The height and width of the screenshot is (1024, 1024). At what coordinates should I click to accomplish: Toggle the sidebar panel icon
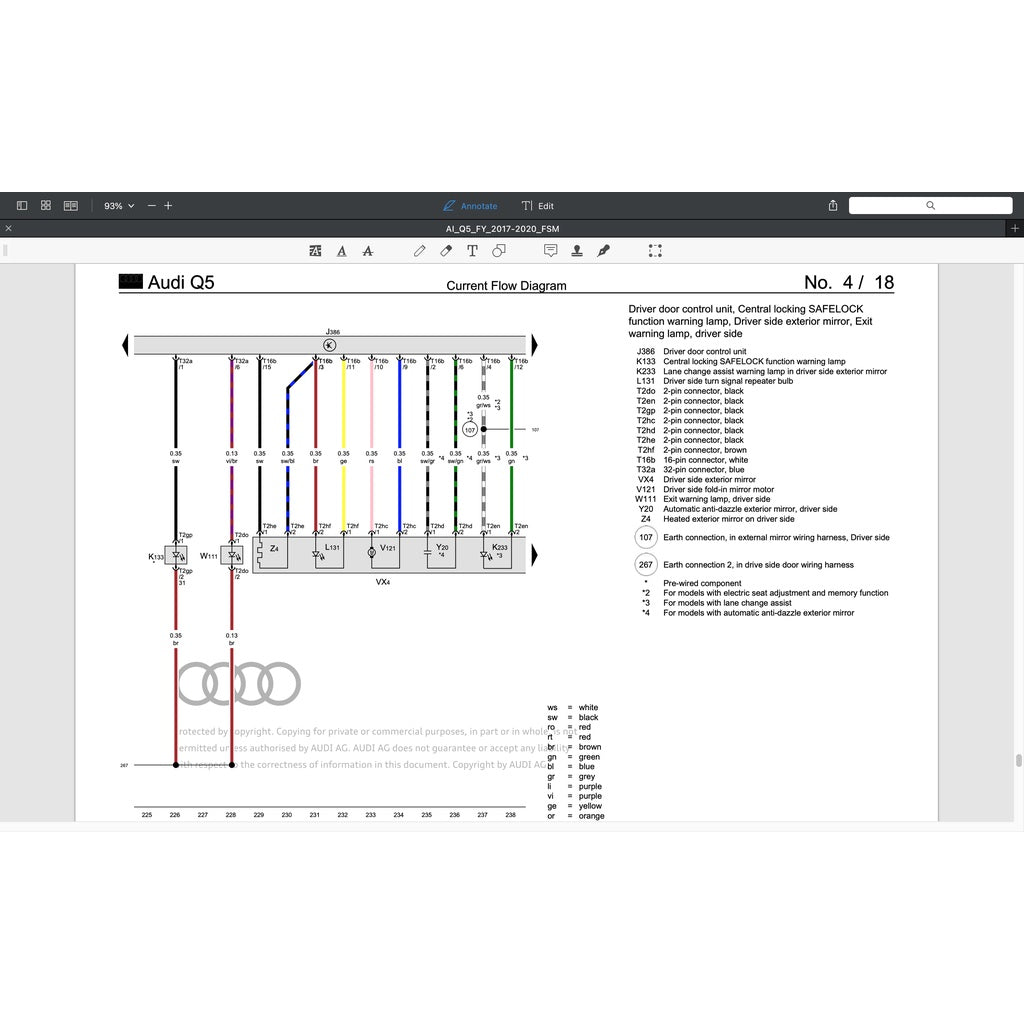[22, 205]
